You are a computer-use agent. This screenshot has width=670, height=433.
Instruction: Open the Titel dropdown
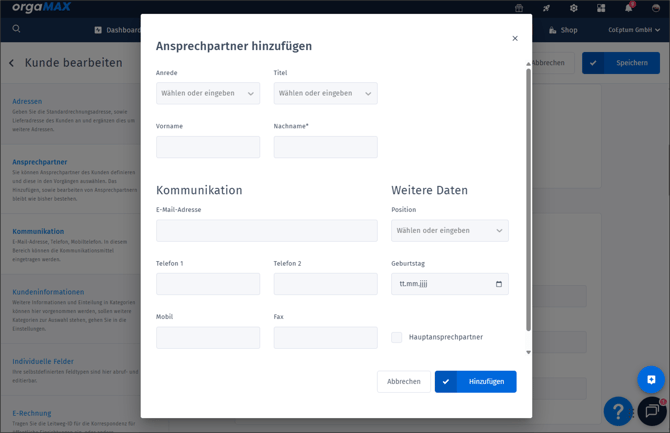click(325, 93)
